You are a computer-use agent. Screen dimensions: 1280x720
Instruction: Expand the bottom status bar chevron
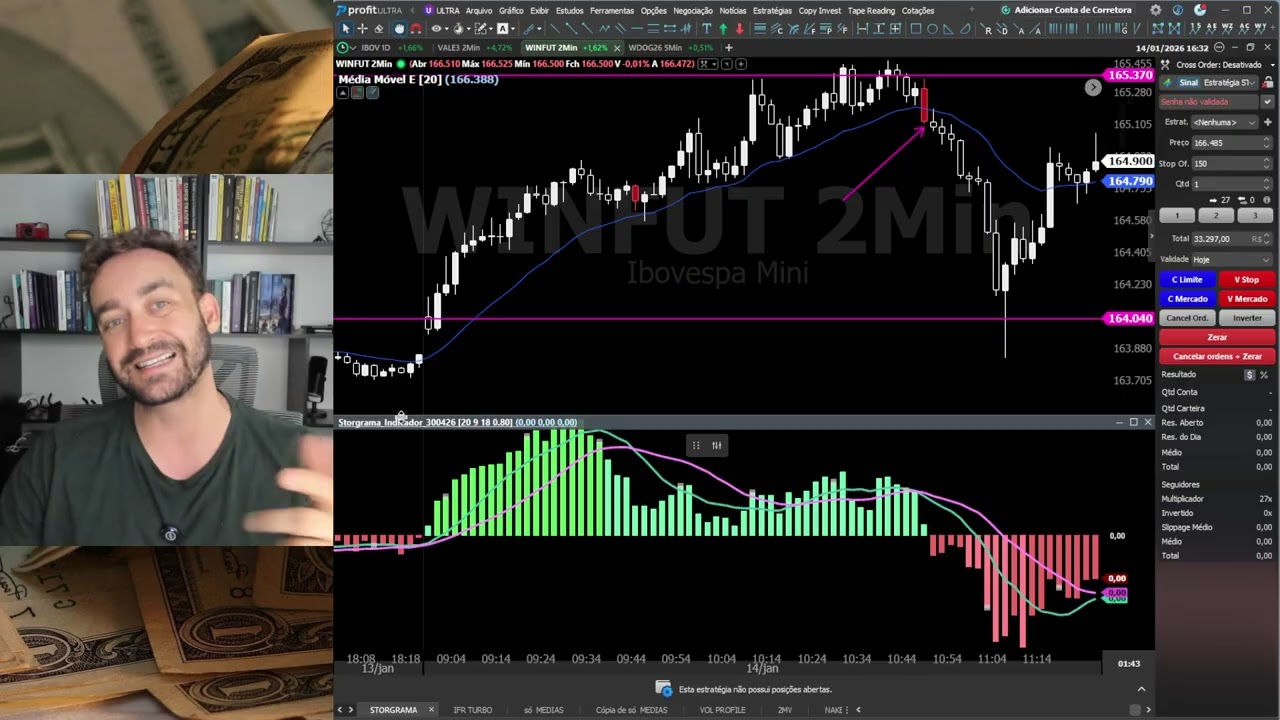coord(1141,689)
